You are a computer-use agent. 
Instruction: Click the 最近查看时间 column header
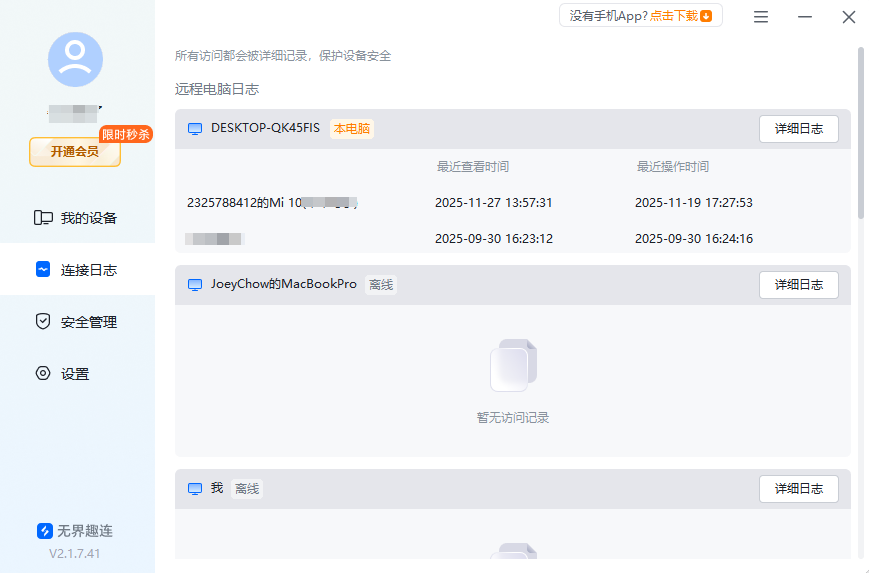pos(473,167)
